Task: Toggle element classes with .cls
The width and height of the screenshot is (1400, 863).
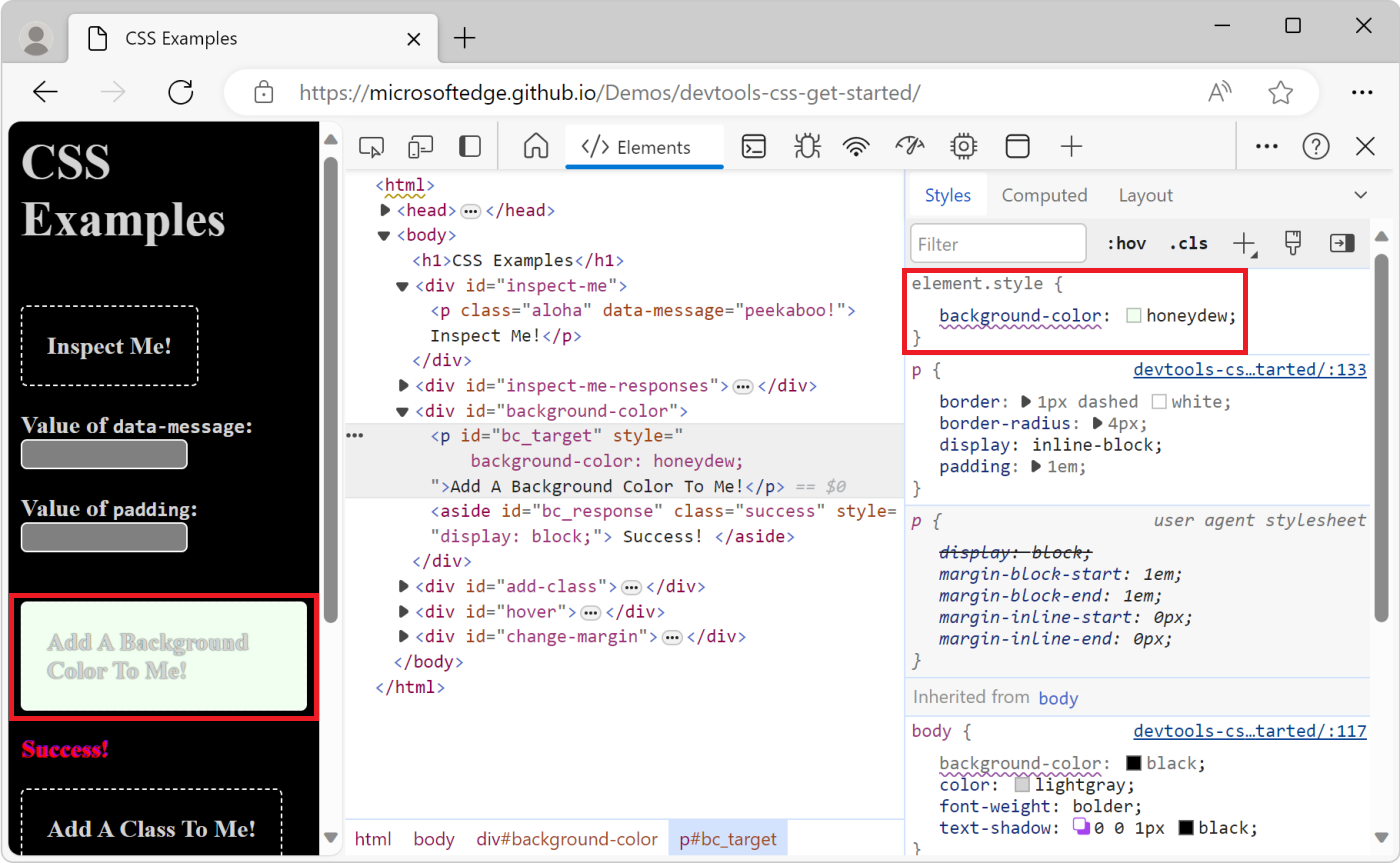Action: pyautogui.click(x=1188, y=243)
